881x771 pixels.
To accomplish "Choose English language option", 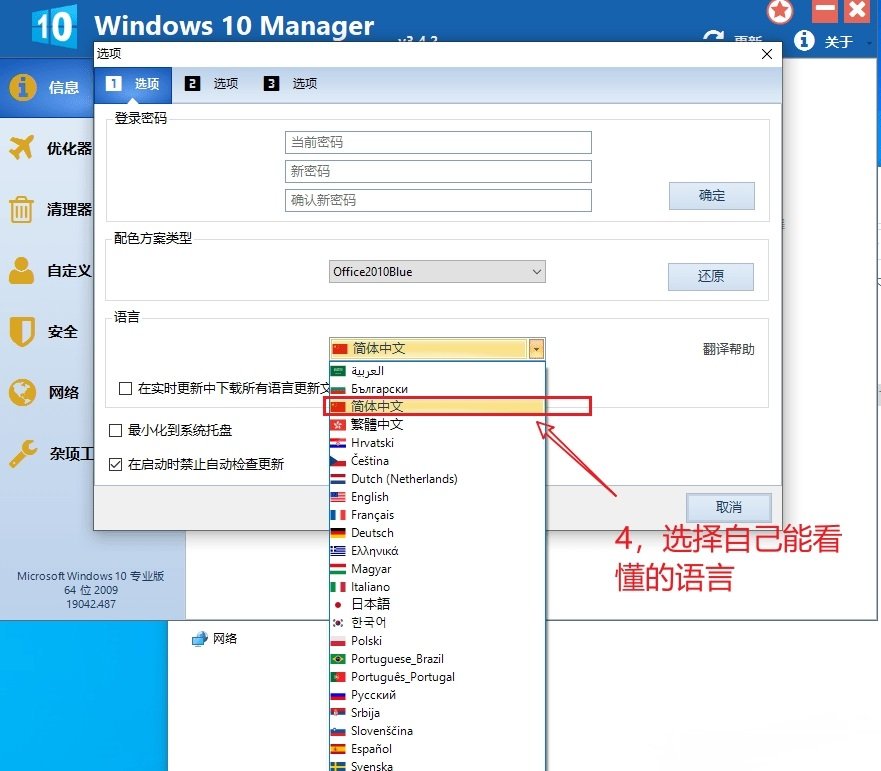I will point(437,497).
